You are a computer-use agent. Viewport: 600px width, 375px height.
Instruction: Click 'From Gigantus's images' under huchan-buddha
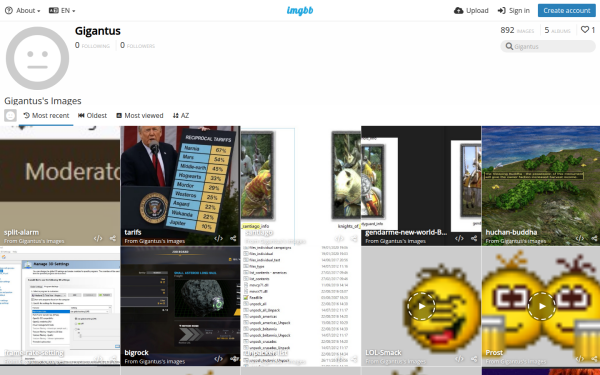pyautogui.click(x=516, y=241)
